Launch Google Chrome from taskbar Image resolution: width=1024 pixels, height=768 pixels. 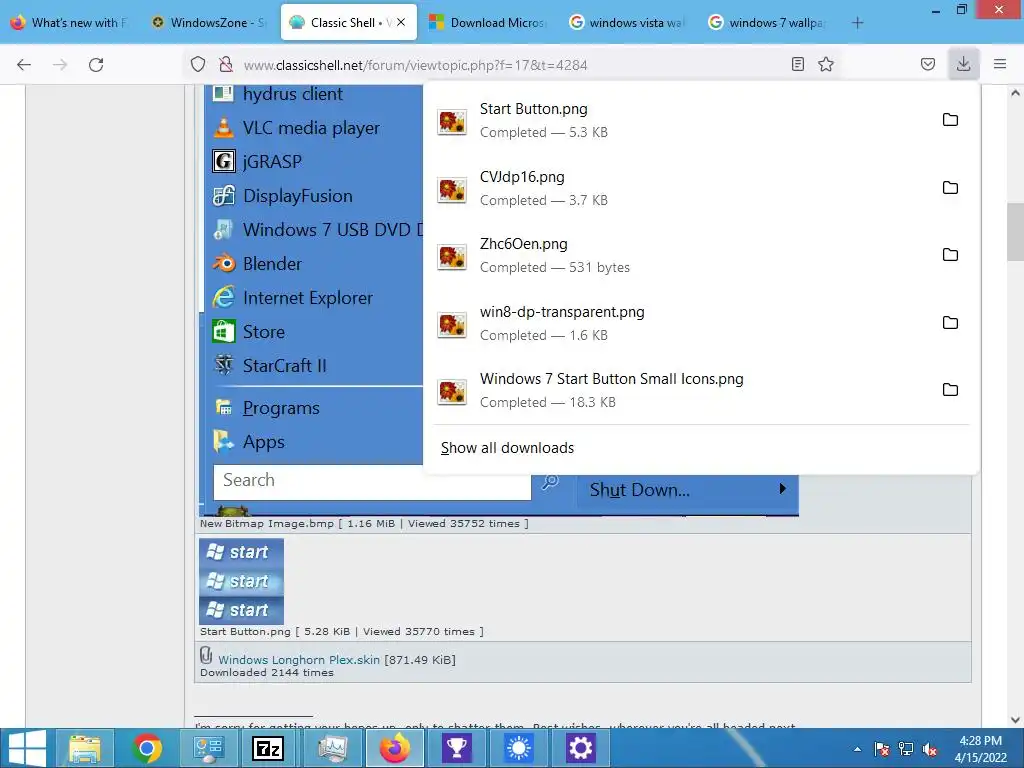(x=147, y=748)
